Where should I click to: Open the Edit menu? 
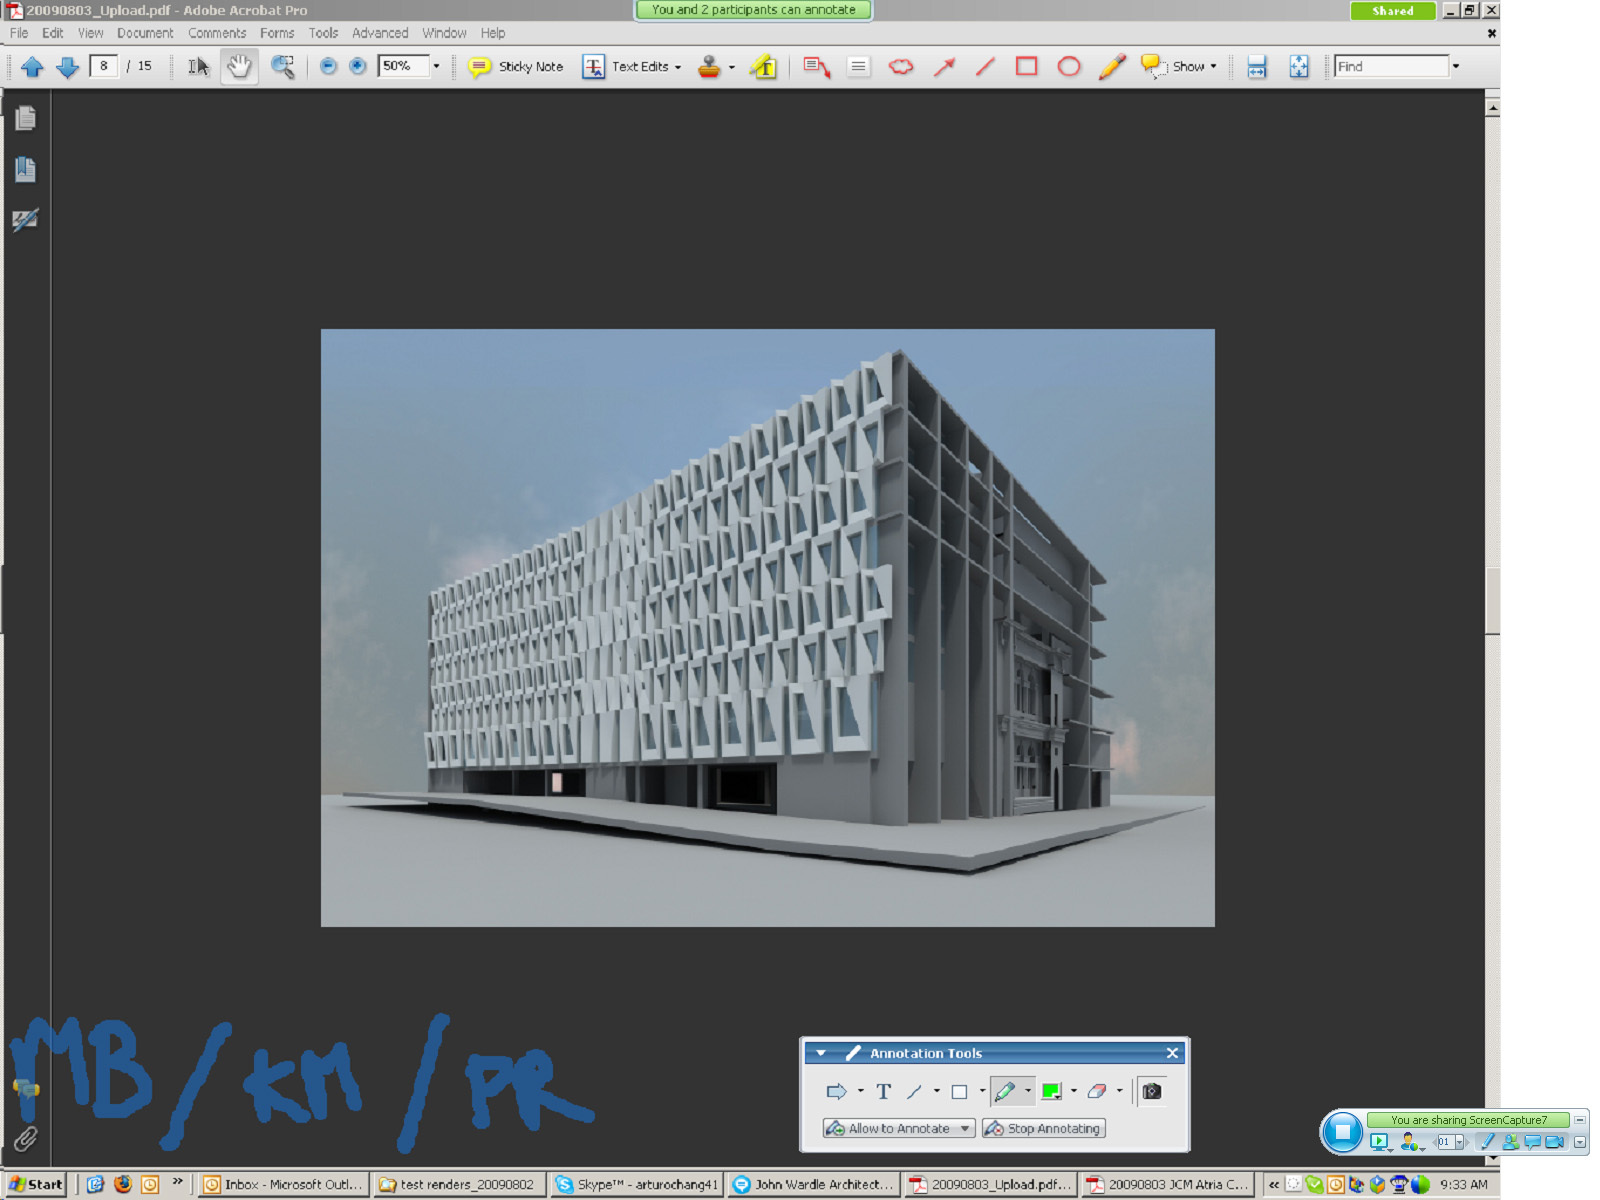pyautogui.click(x=52, y=33)
